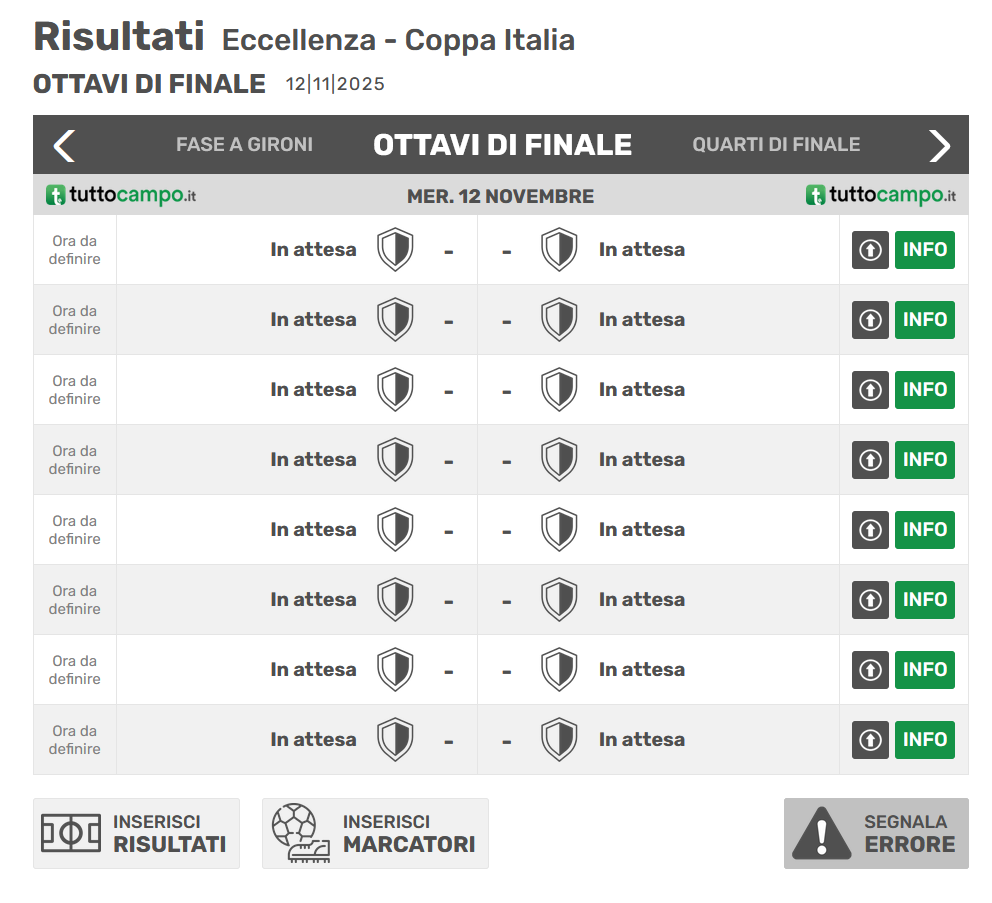Switch to Fase a Gironi tab
992x903 pixels.
(244, 145)
